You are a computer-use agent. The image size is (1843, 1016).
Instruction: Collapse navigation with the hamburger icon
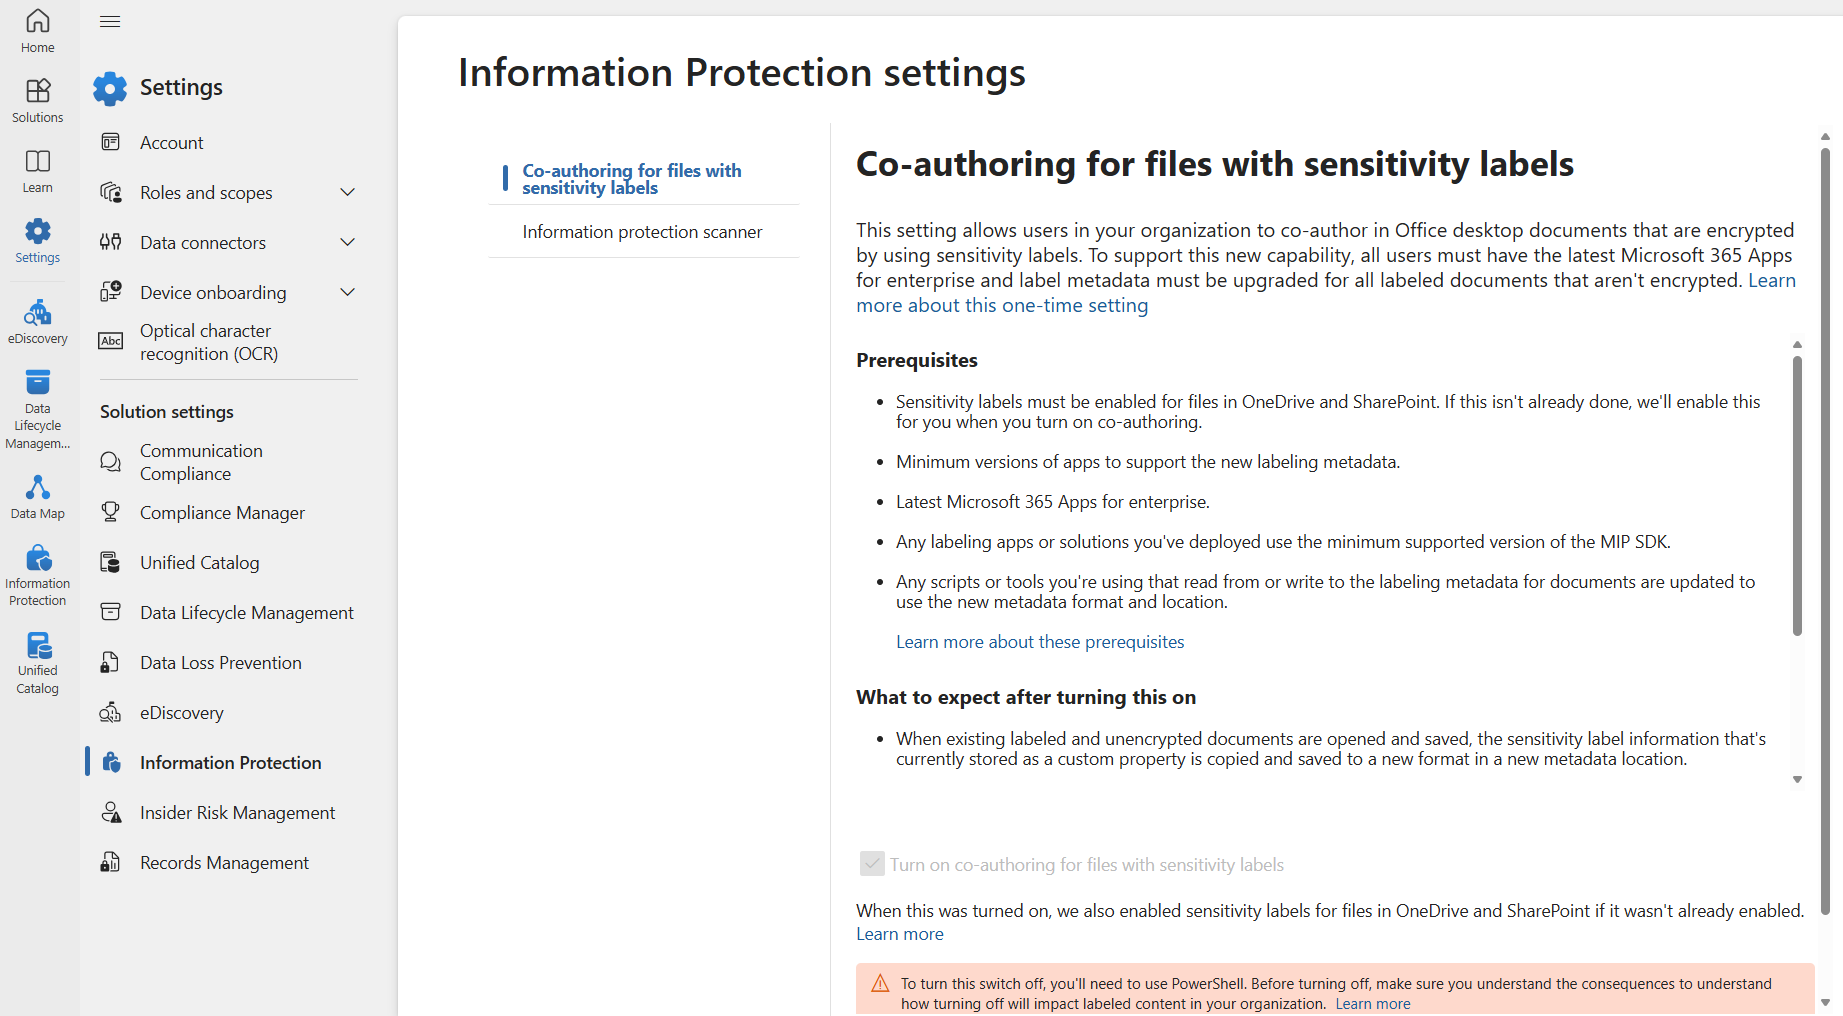coord(110,22)
